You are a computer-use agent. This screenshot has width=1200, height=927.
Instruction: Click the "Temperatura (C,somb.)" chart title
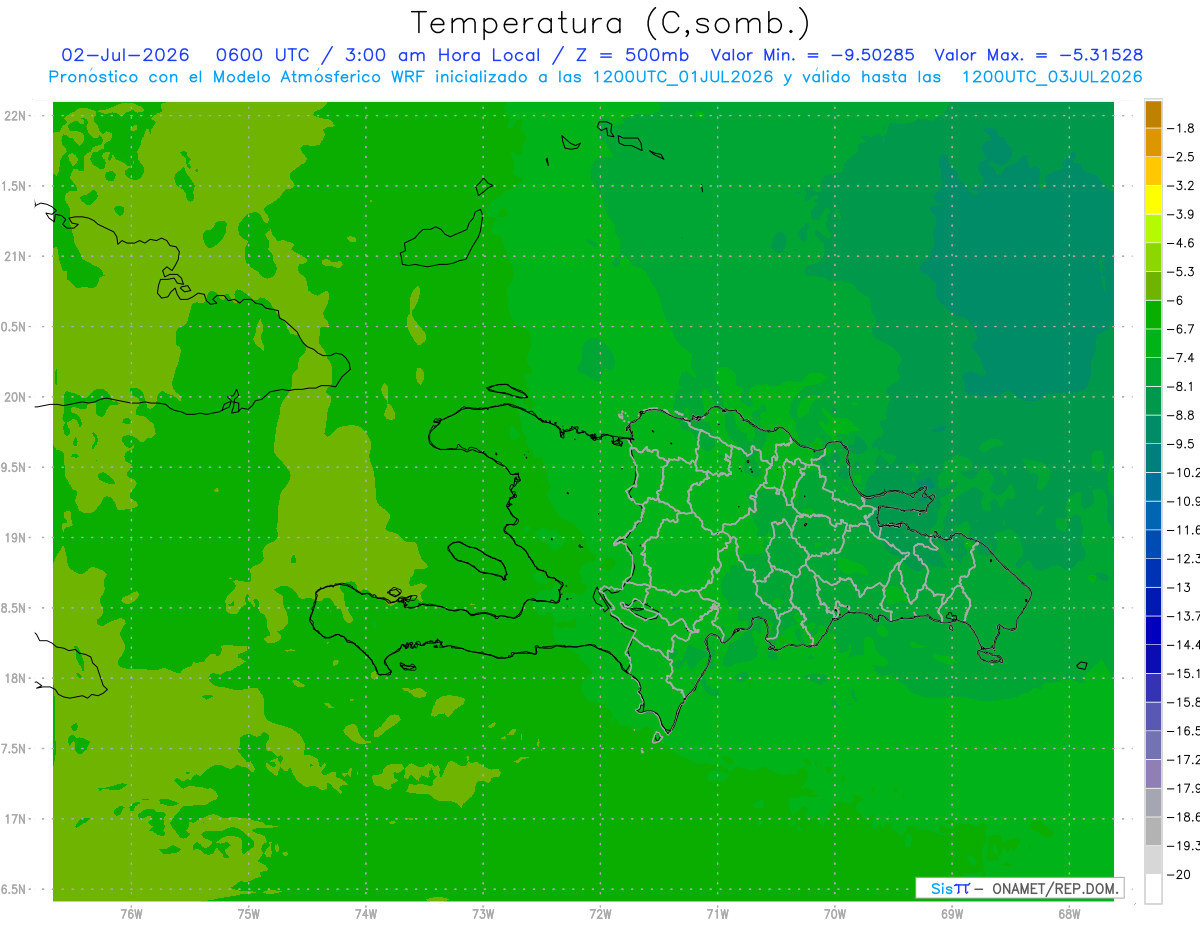coord(610,23)
